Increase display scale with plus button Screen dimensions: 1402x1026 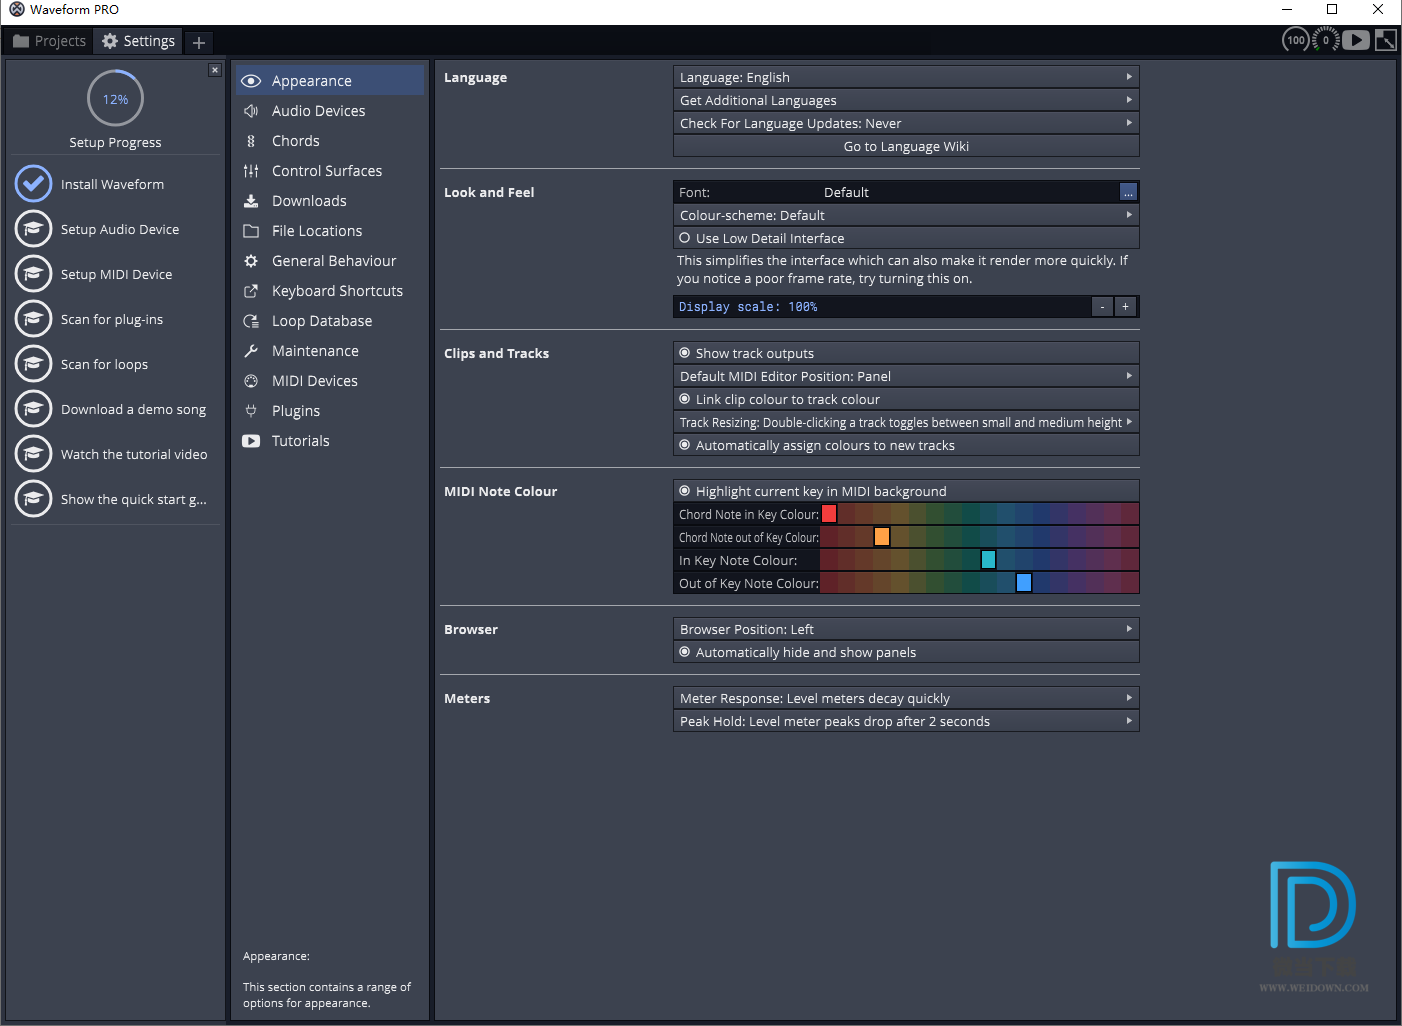click(1125, 307)
